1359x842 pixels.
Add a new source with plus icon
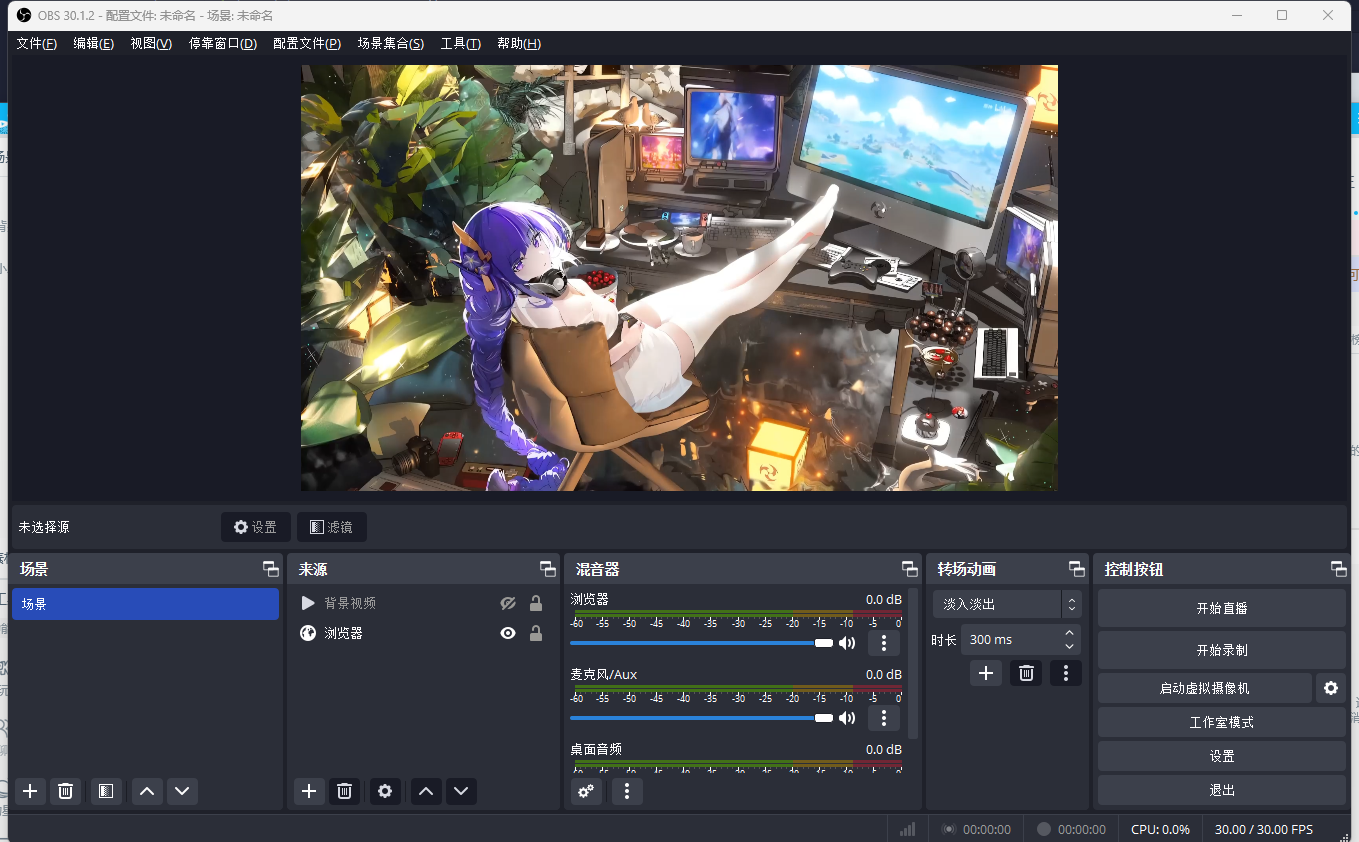[x=309, y=791]
